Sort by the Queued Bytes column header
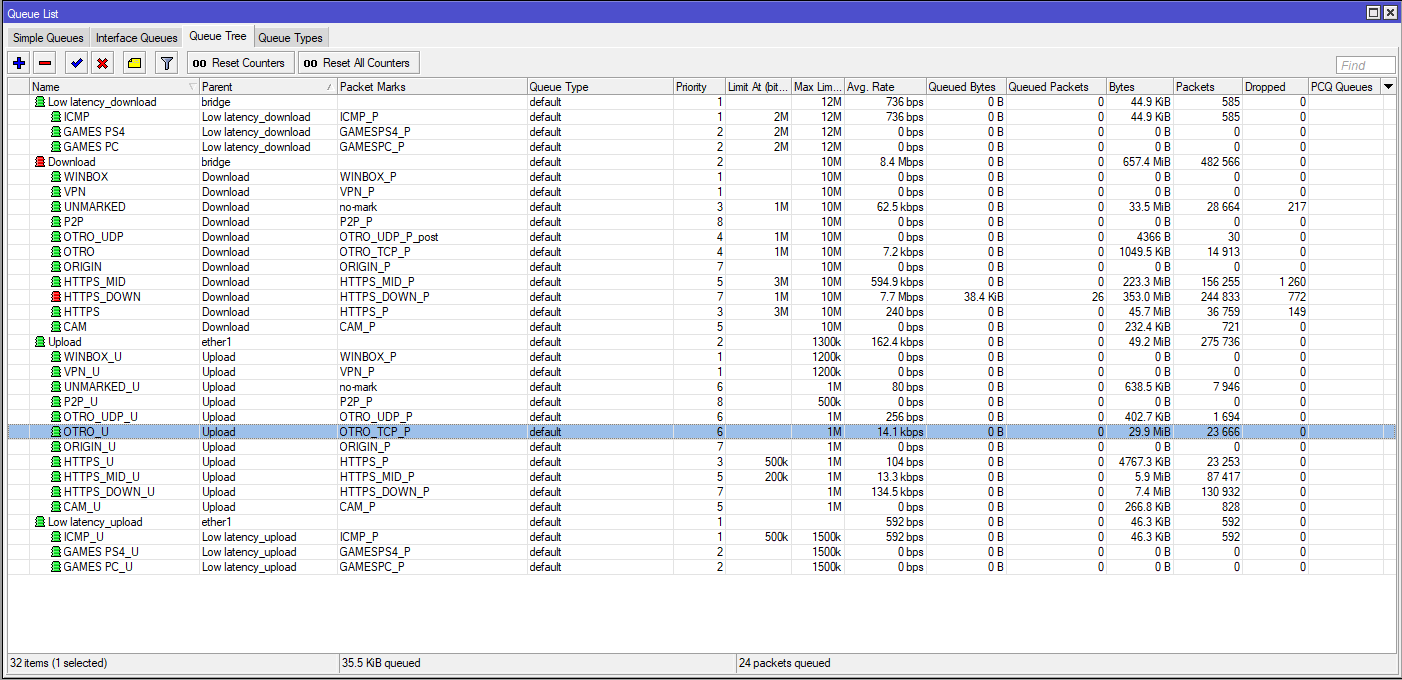1402x680 pixels. tap(966, 87)
